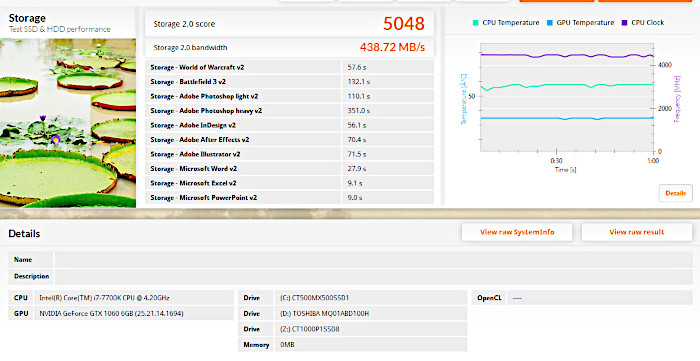
Task: Click the Details button under the chart
Action: click(675, 193)
